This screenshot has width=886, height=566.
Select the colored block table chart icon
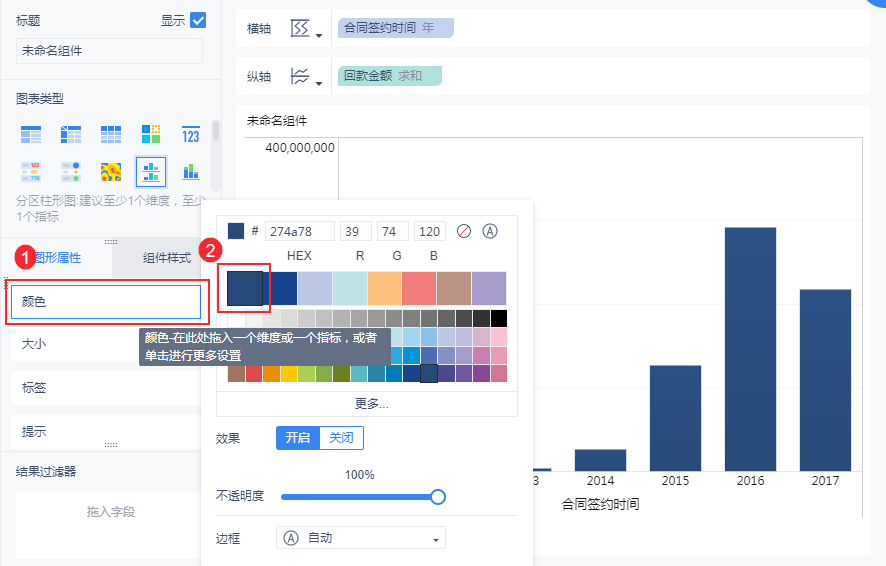click(x=151, y=134)
